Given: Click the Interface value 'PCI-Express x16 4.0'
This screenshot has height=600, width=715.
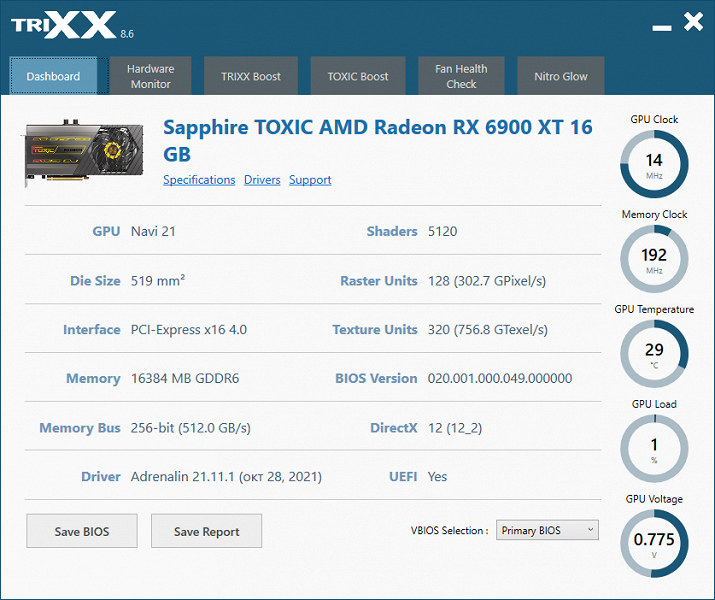Looking at the screenshot, I should tap(189, 329).
